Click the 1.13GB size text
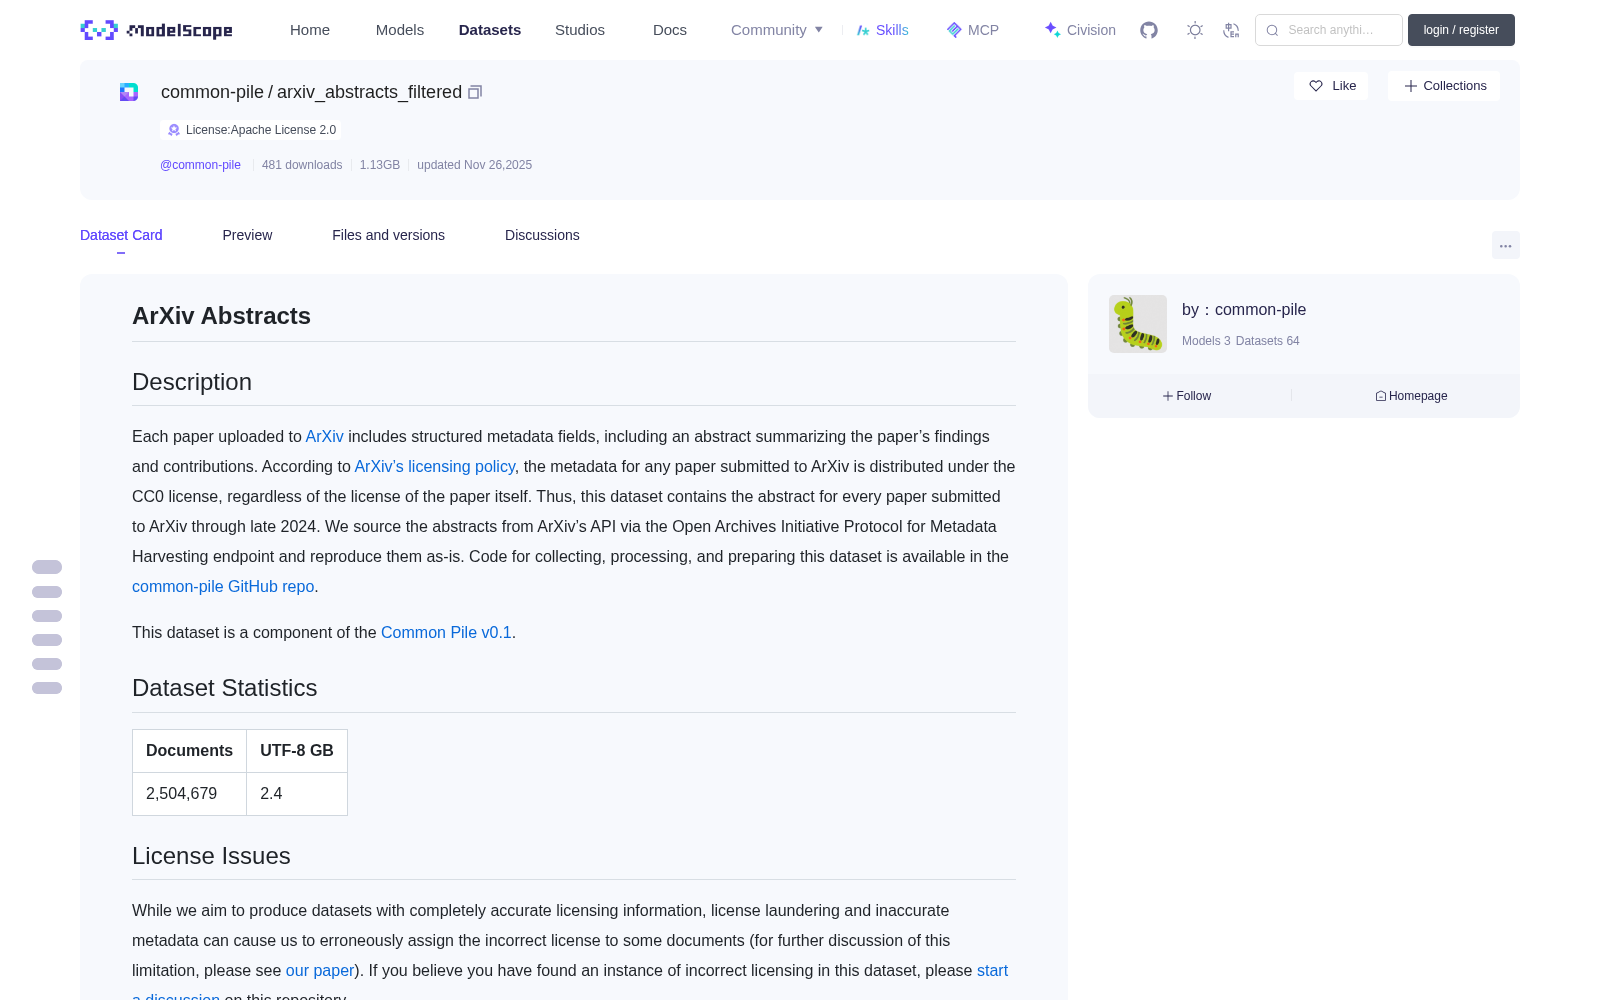Viewport: 1600px width, 1000px height. click(380, 165)
